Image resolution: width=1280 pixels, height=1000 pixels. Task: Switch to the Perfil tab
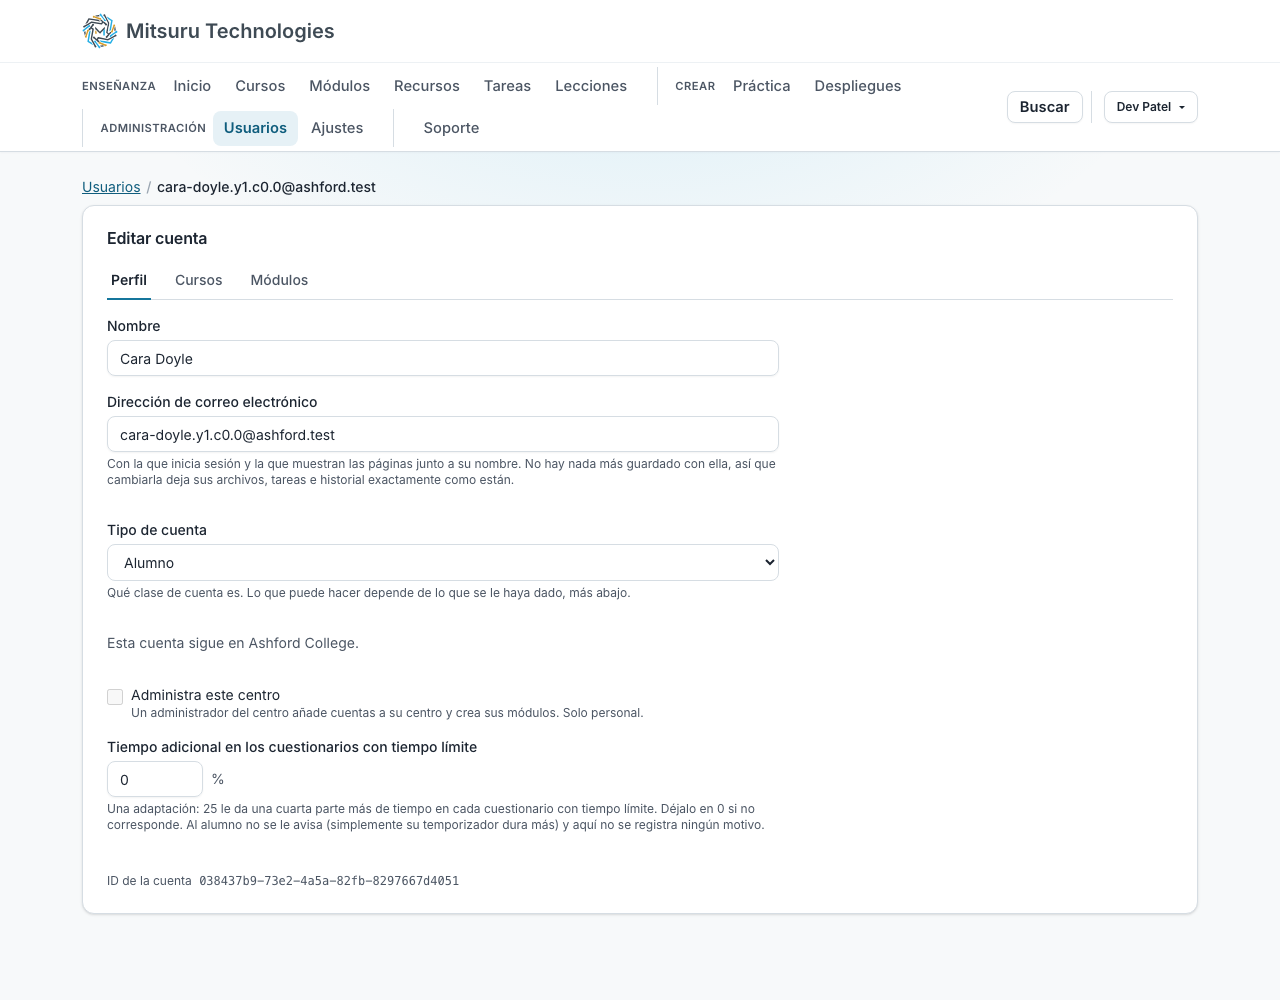129,280
